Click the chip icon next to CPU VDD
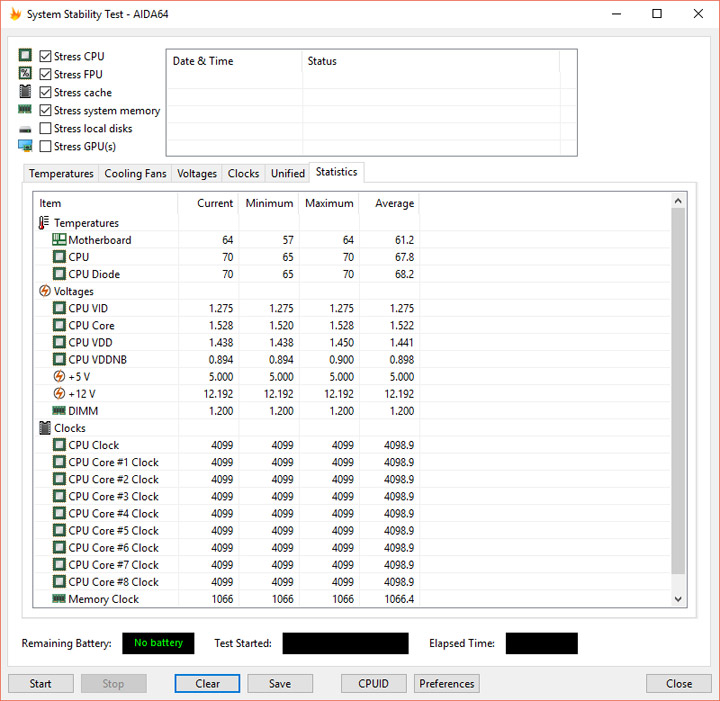Screen dimensions: 720x701 59,342
